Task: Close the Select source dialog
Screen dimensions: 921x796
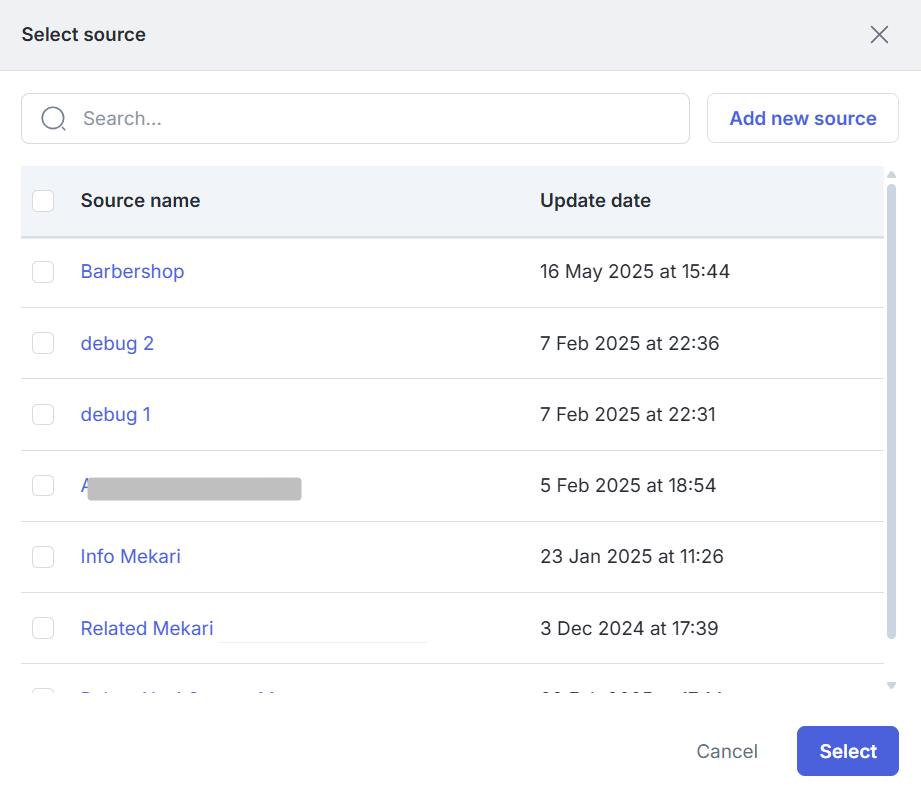Action: (x=879, y=35)
